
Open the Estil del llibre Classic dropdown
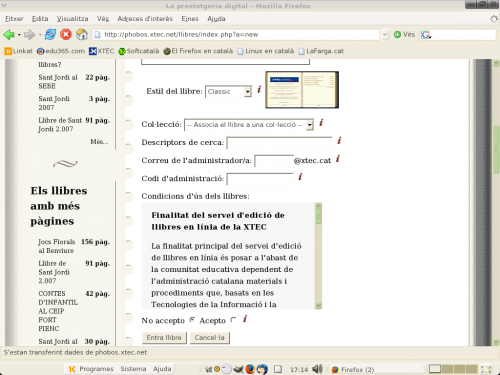pos(228,91)
